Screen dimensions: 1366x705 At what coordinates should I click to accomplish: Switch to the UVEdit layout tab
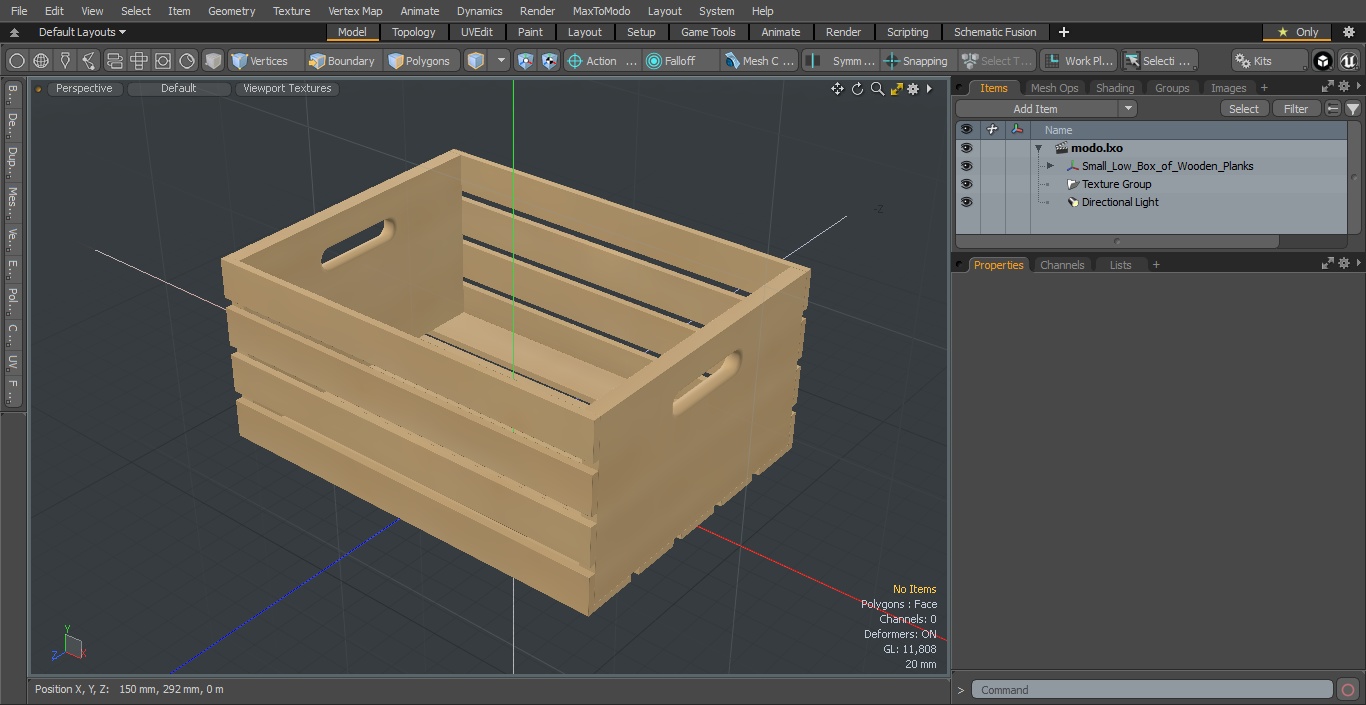pos(477,32)
